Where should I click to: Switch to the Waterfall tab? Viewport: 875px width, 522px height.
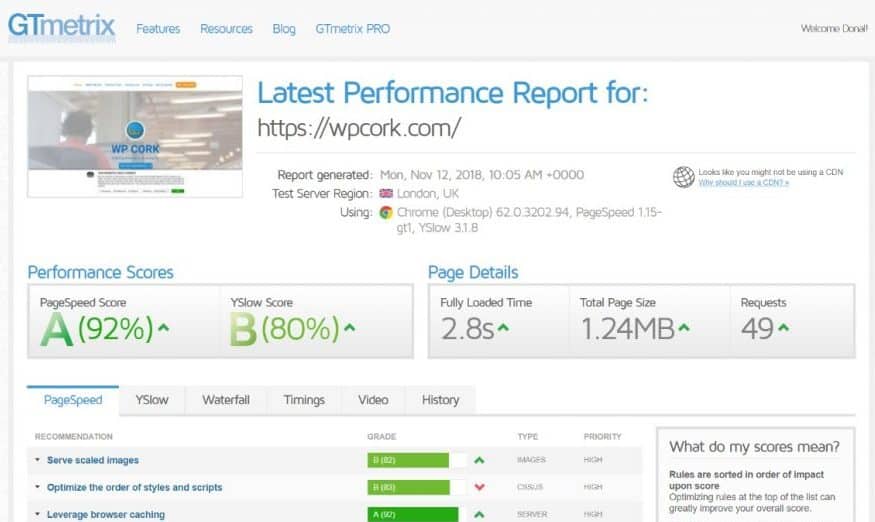click(226, 400)
